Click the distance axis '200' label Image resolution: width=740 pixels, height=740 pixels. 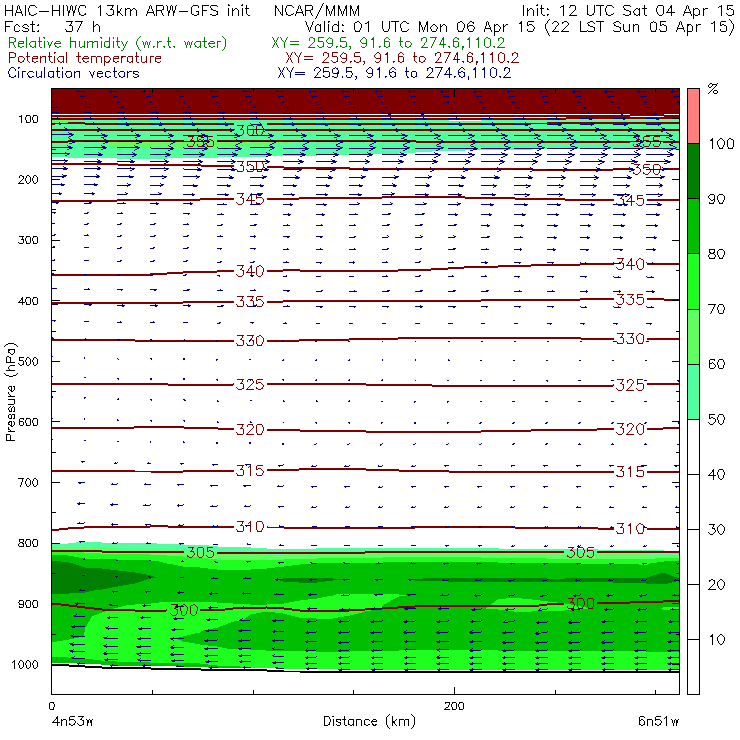[x=454, y=706]
